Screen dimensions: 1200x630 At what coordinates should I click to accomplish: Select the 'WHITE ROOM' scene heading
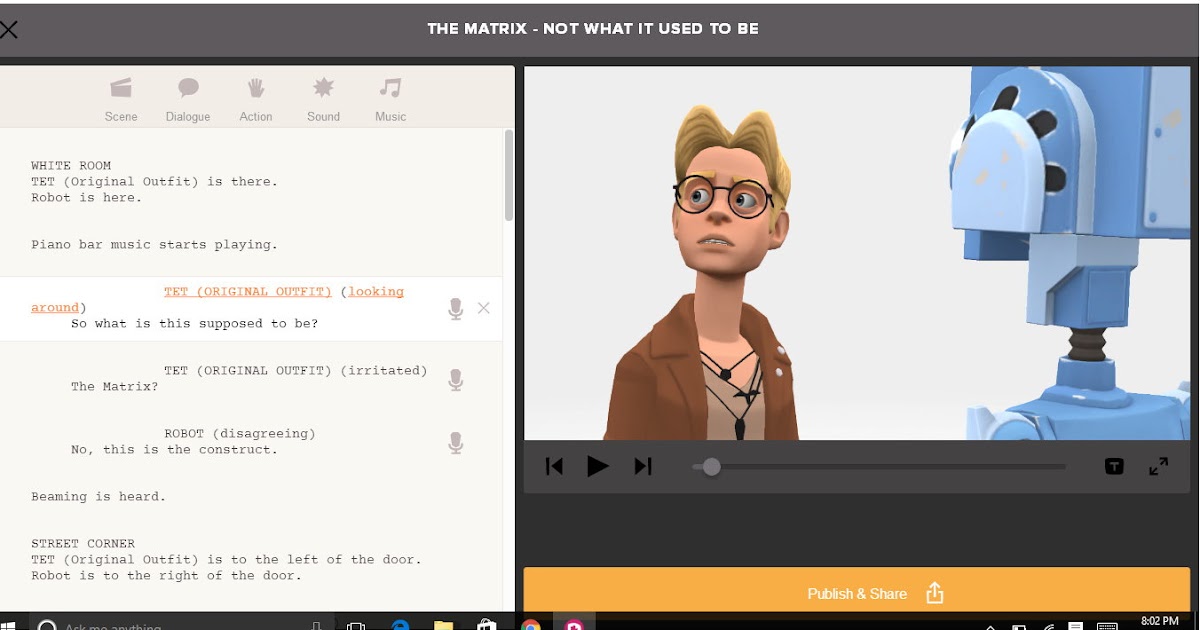[71, 166]
